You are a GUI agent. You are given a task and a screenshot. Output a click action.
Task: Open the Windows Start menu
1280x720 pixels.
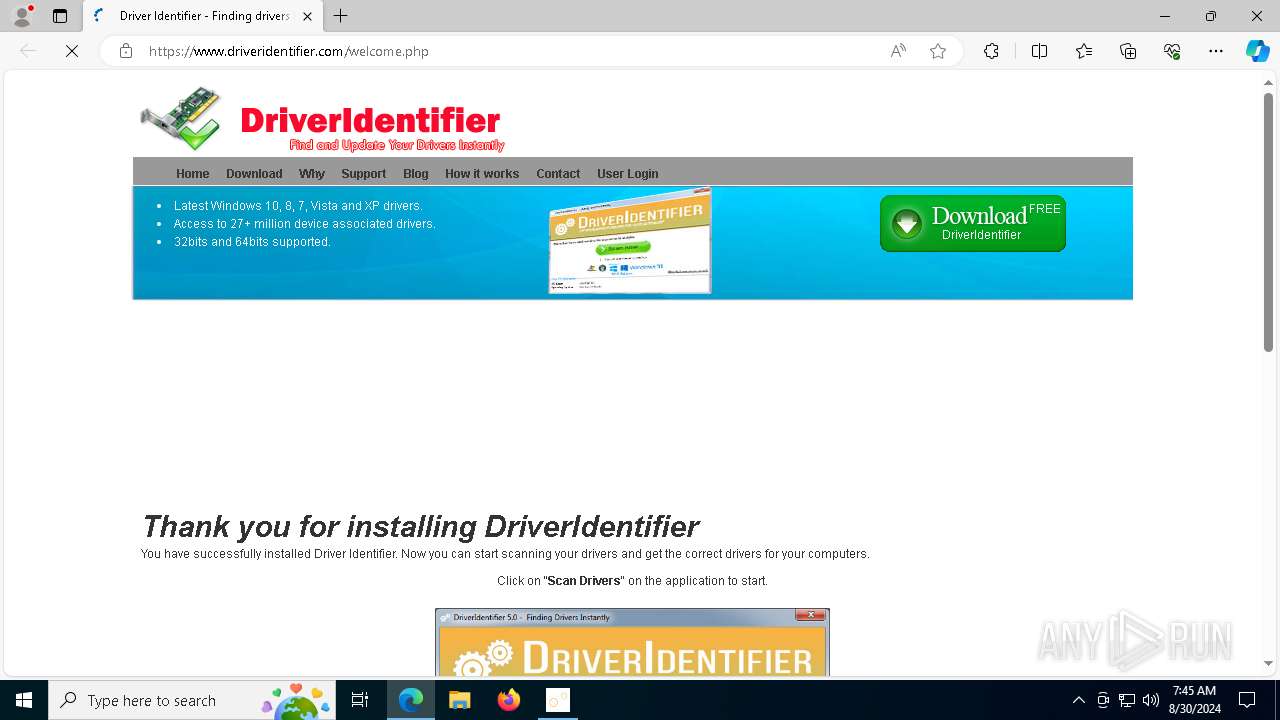click(x=24, y=700)
